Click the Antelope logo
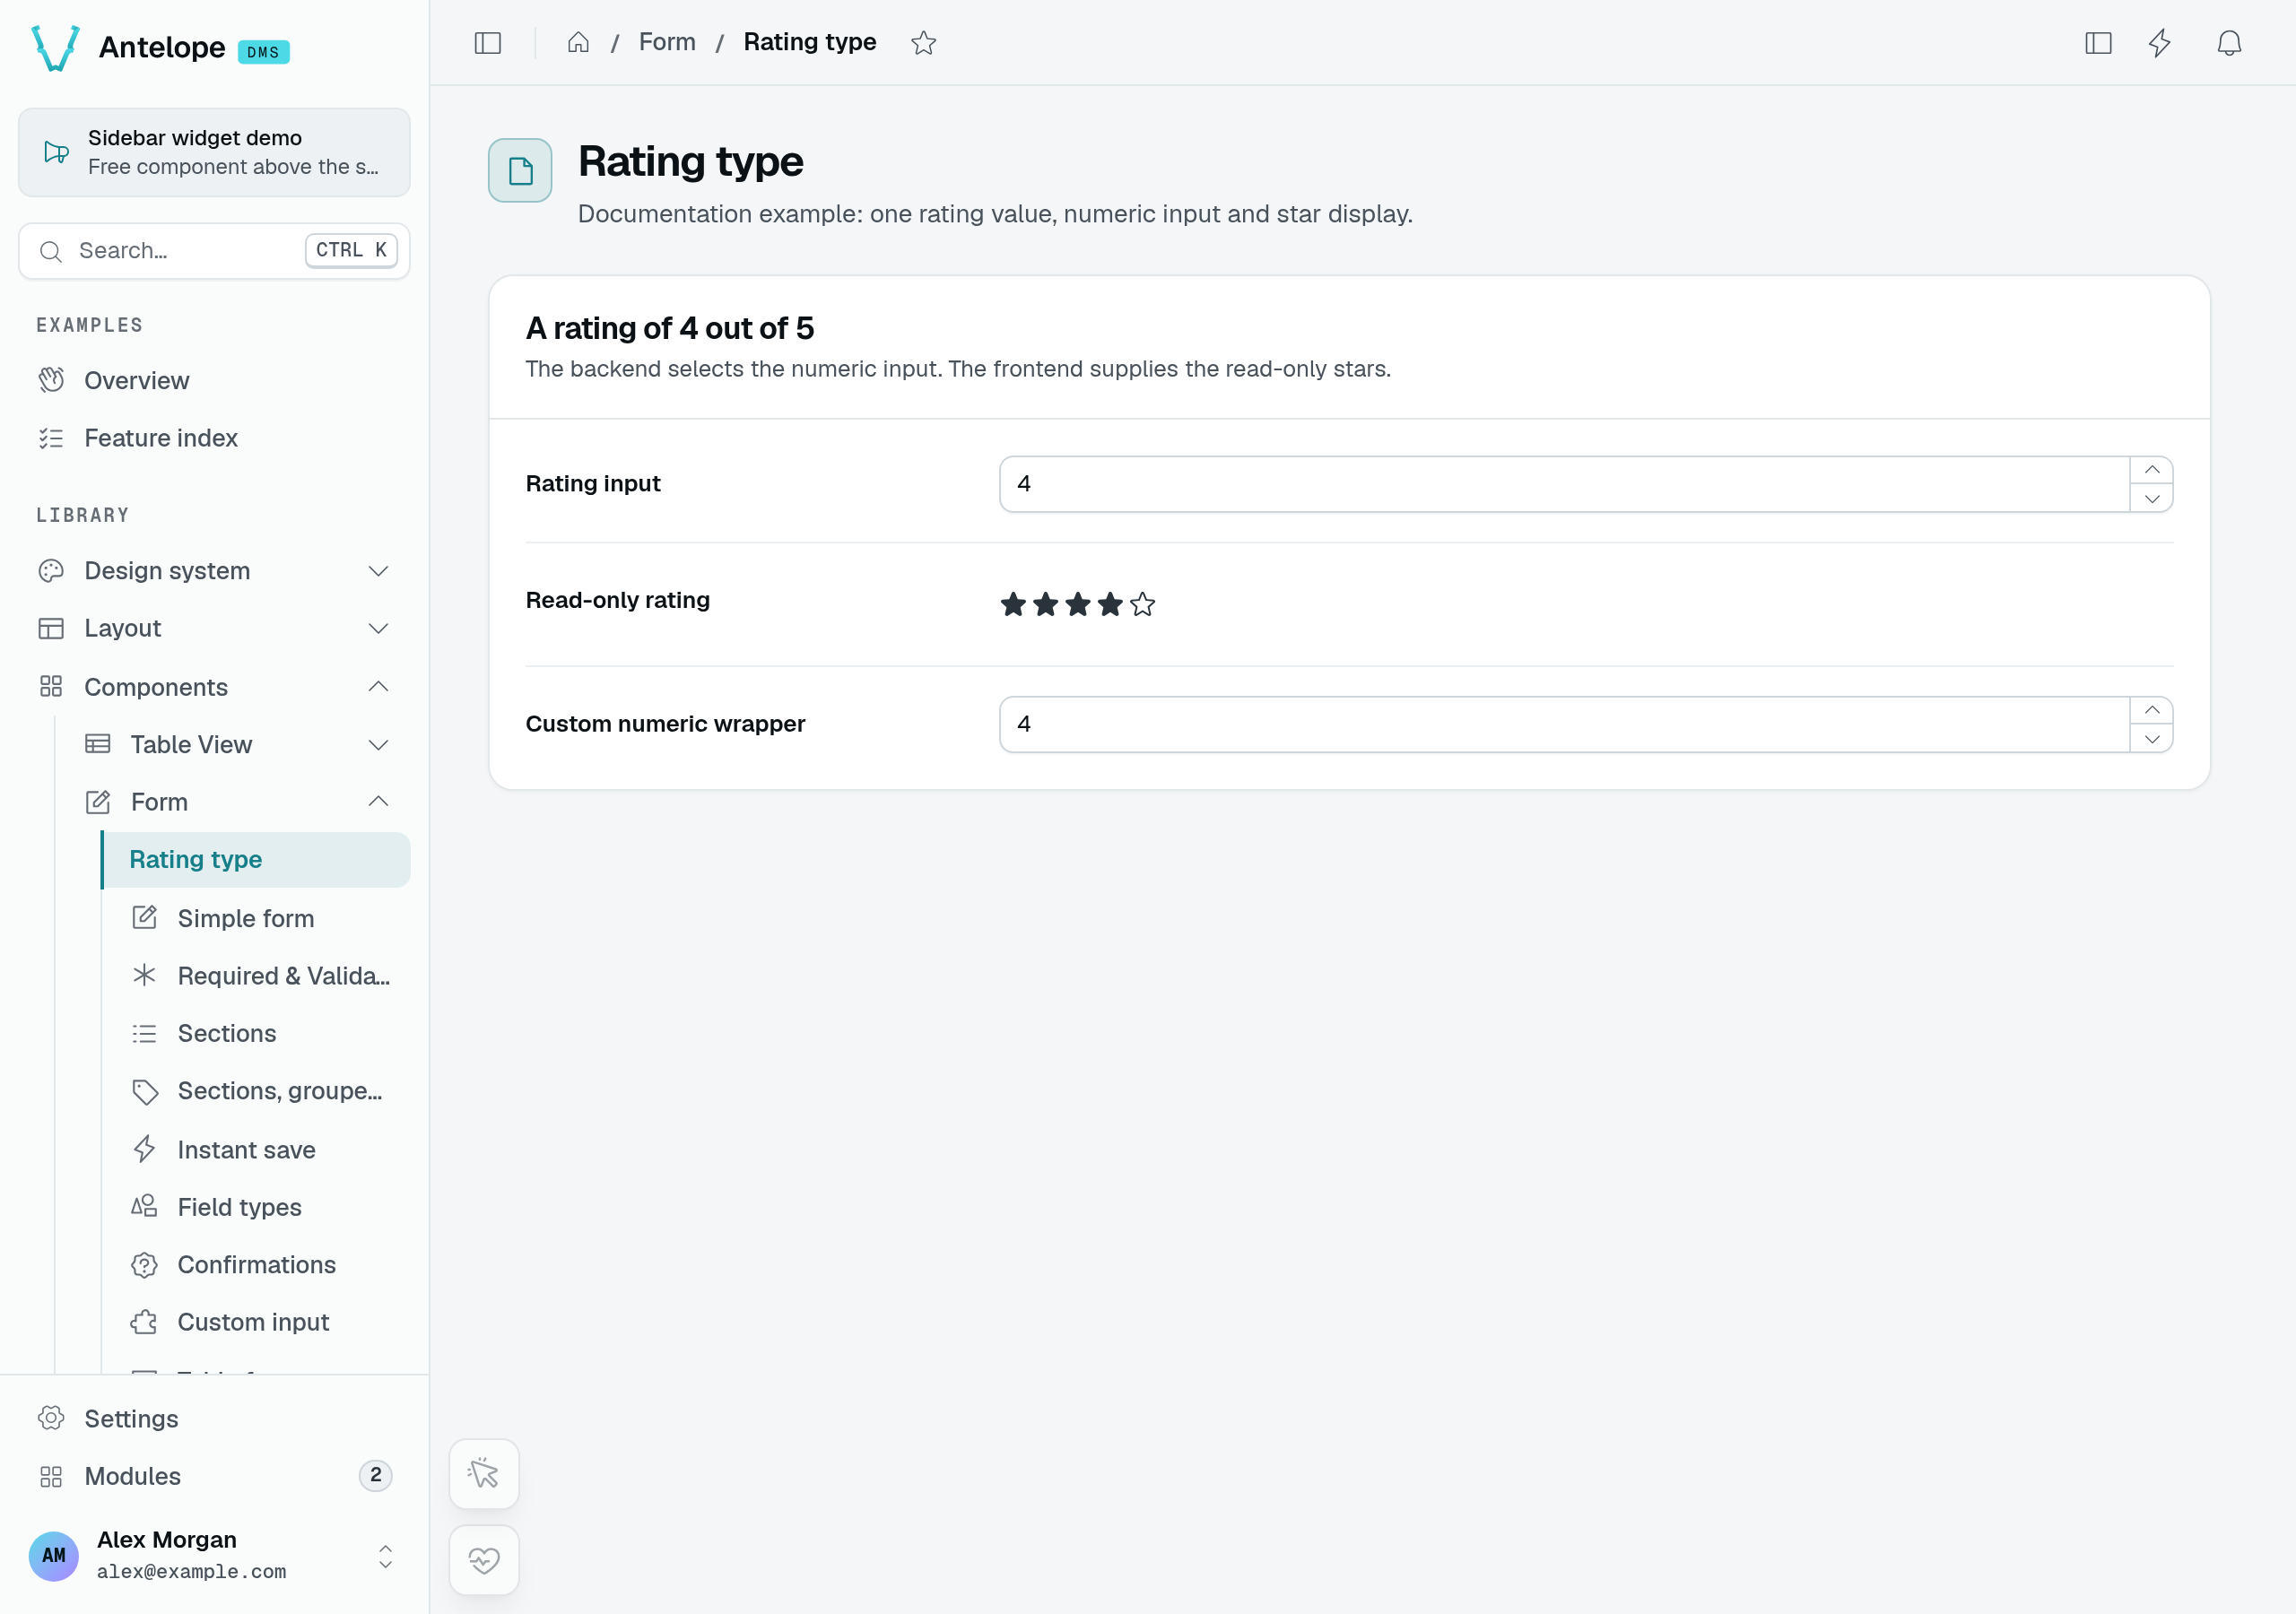This screenshot has height=1614, width=2296. [55, 48]
